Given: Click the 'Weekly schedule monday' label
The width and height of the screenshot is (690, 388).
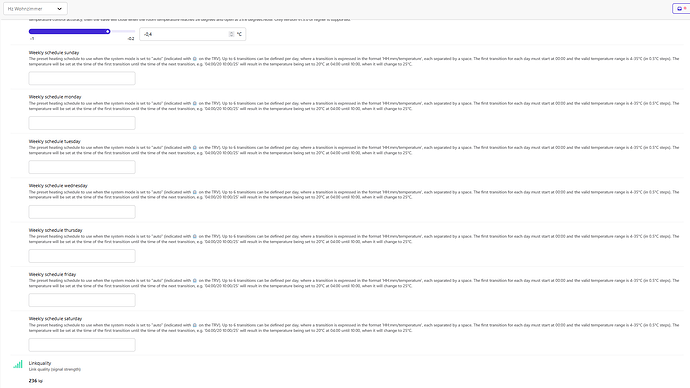Looking at the screenshot, I should pos(55,97).
